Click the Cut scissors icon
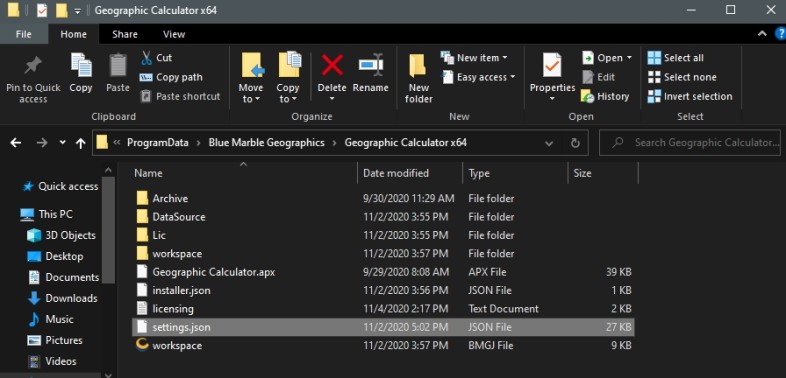786x378 pixels. [x=146, y=58]
